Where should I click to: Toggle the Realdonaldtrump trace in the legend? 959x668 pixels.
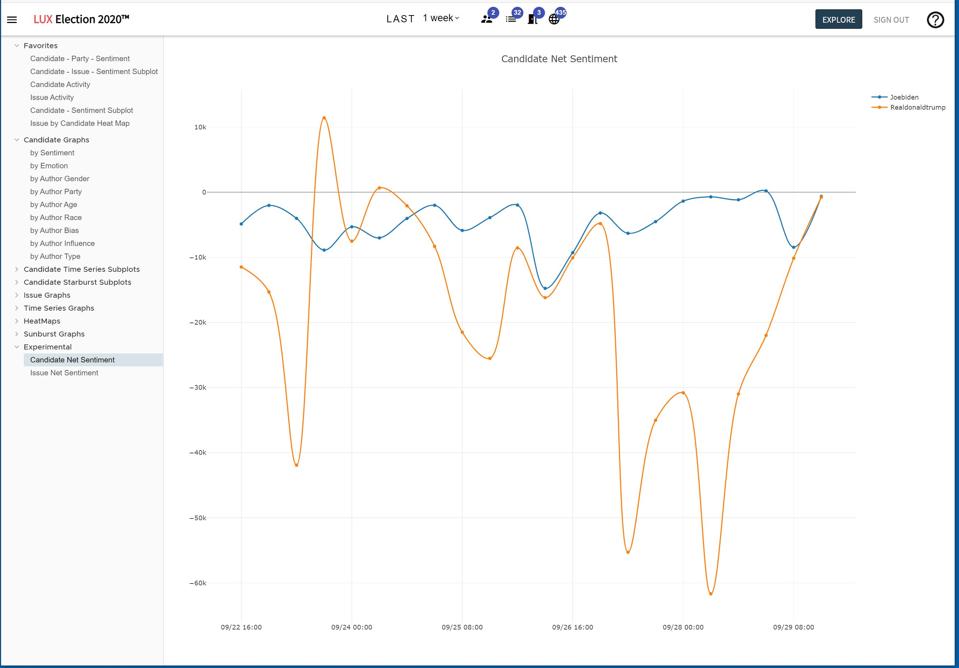[x=916, y=107]
